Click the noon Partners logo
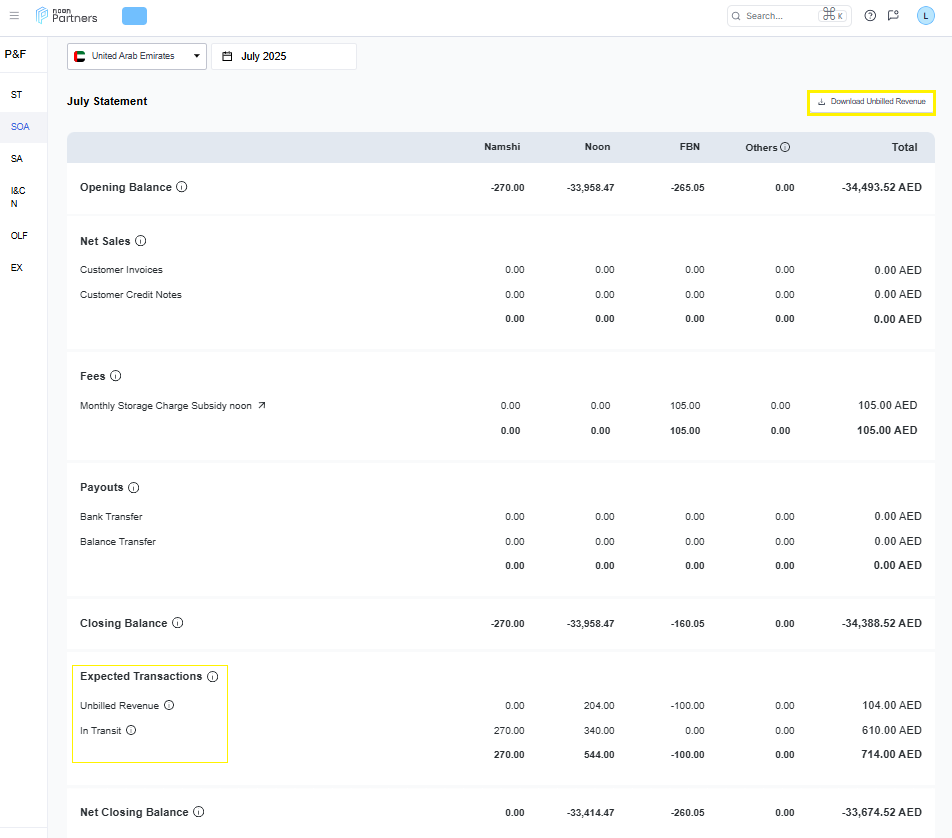The height and width of the screenshot is (838, 952). 67,16
